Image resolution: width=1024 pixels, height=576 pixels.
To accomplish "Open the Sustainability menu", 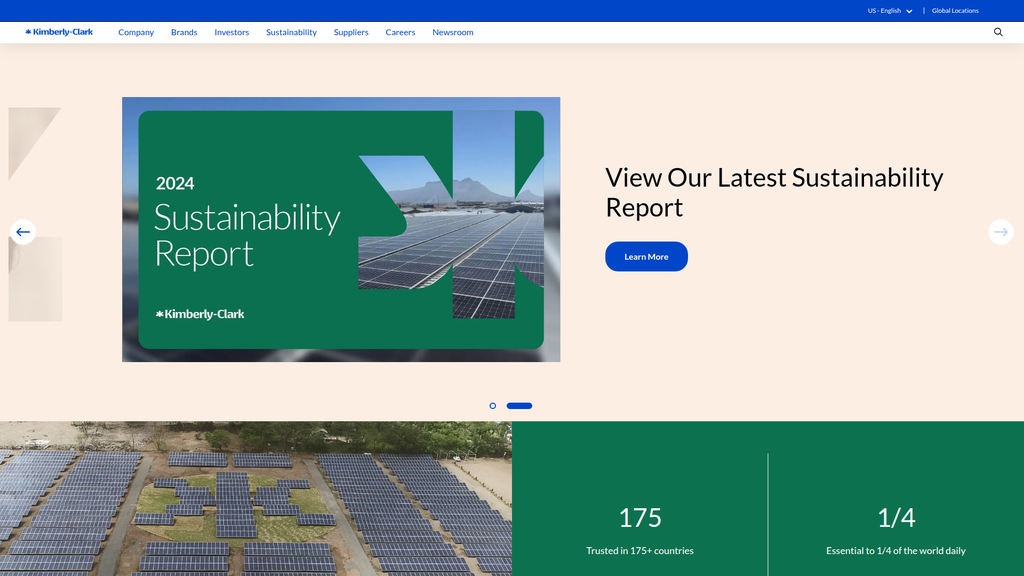I will tap(291, 32).
